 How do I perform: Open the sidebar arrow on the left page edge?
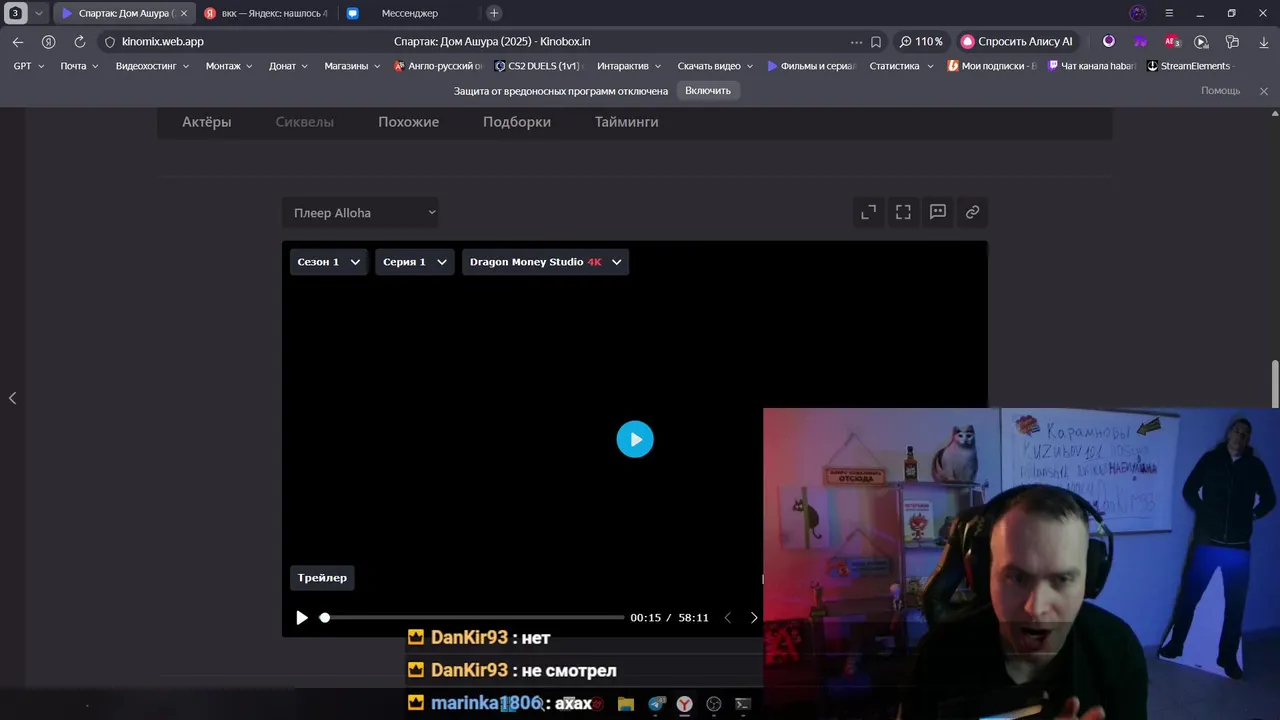pyautogui.click(x=12, y=398)
